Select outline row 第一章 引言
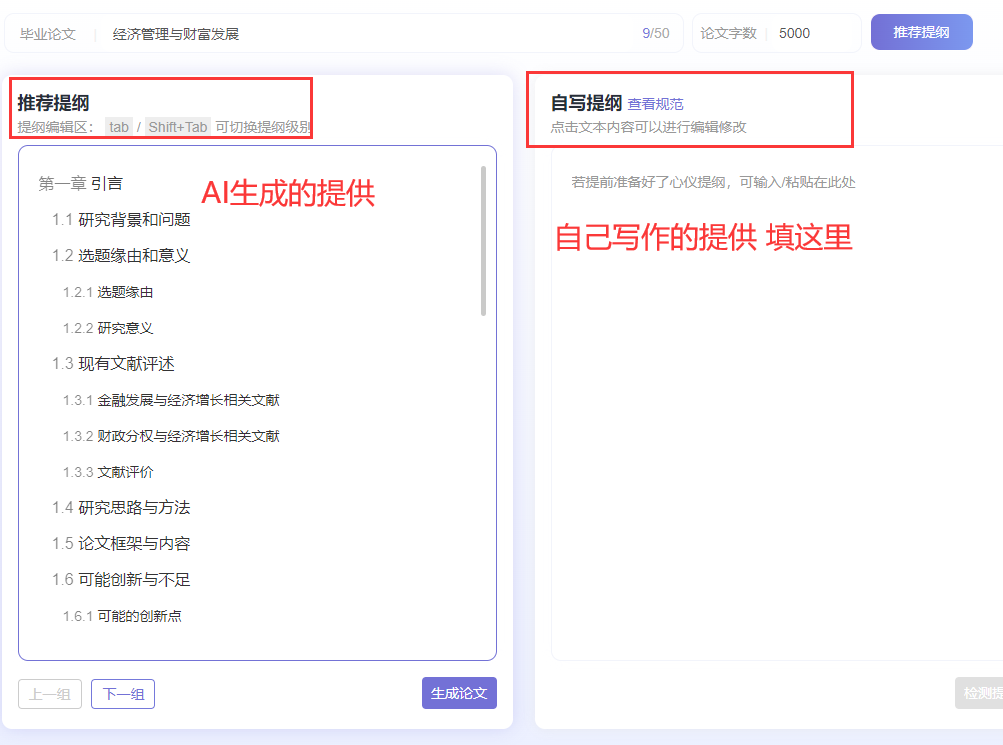Viewport: 1003px width, 745px height. pos(81,184)
